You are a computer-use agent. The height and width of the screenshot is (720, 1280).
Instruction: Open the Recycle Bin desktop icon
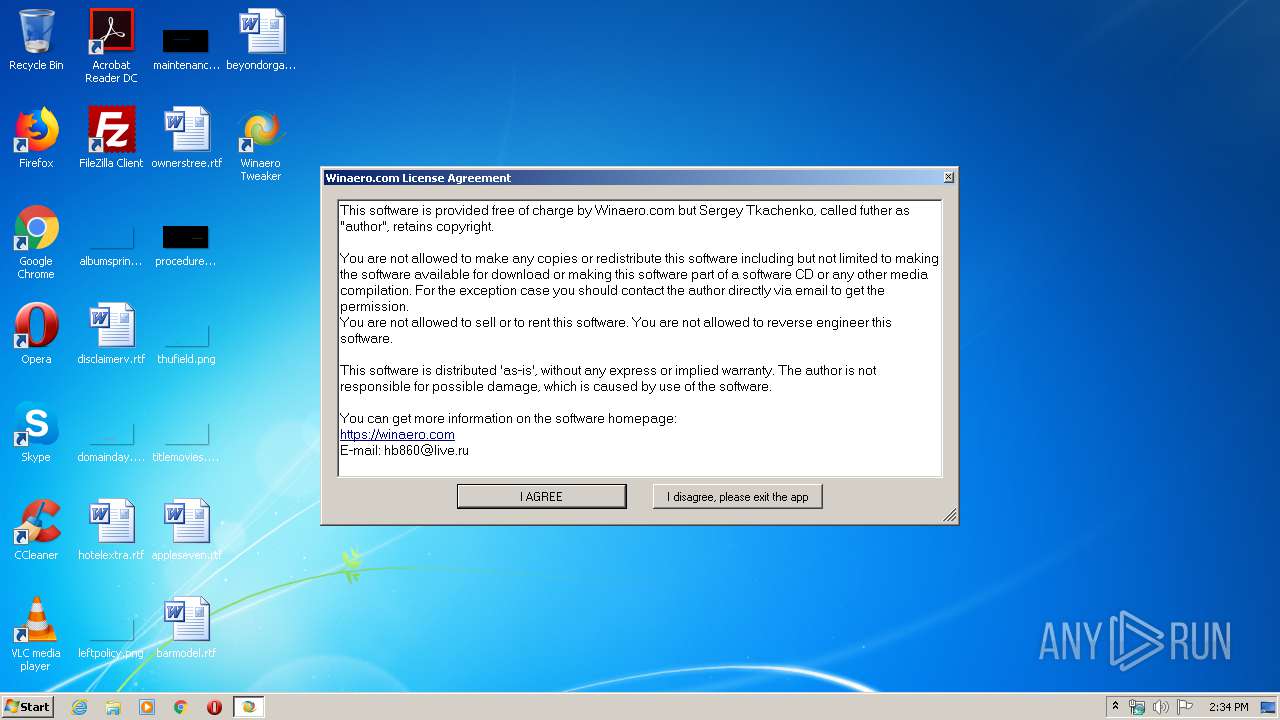click(36, 40)
